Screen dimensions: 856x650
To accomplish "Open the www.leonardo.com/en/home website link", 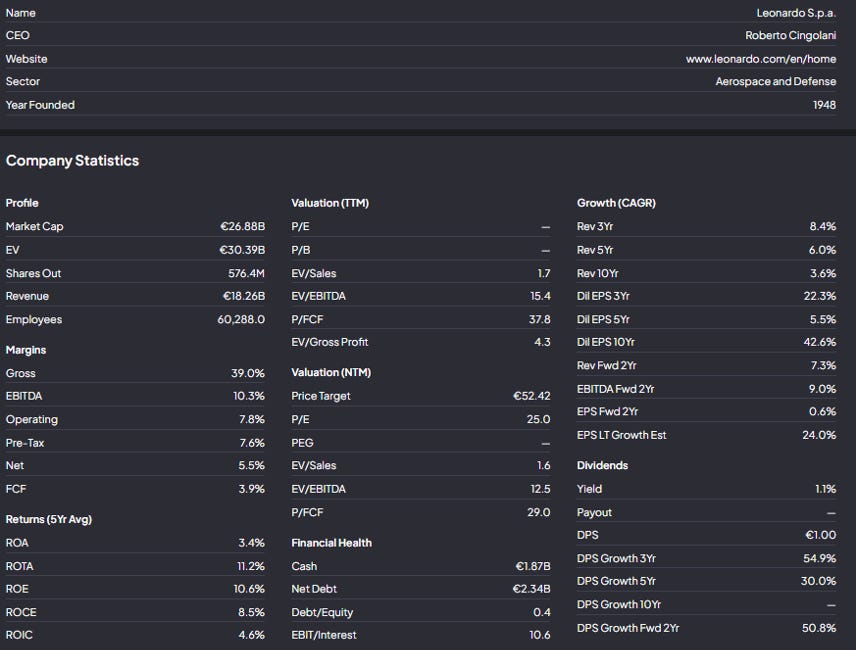I will pos(760,59).
